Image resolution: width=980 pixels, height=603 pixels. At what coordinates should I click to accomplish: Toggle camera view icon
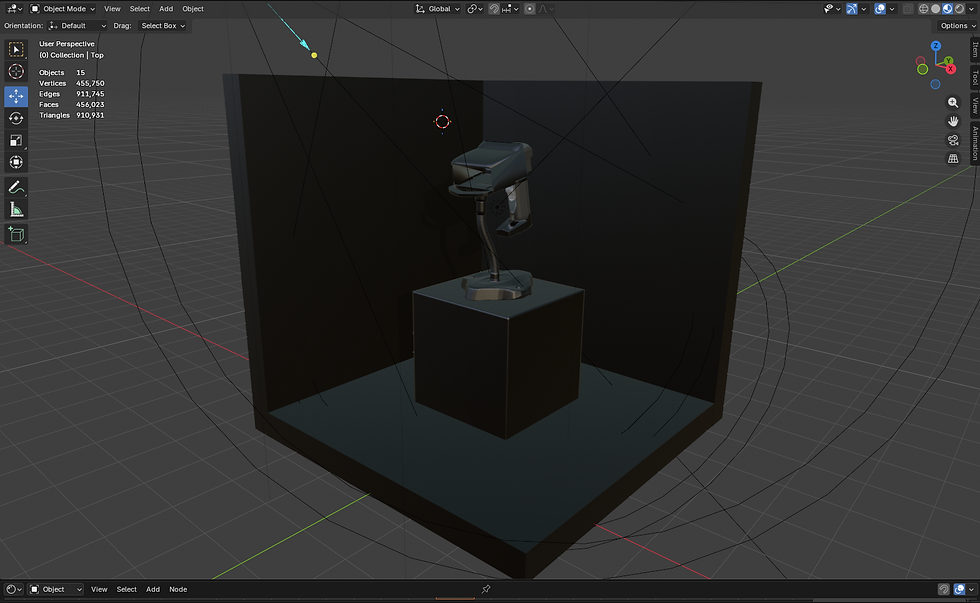[952, 140]
